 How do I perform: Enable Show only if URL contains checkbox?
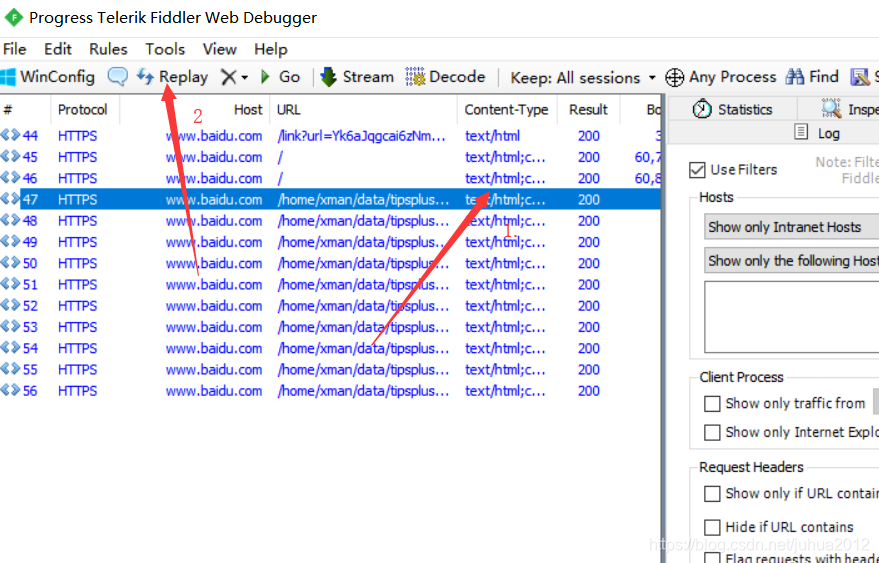[x=712, y=493]
